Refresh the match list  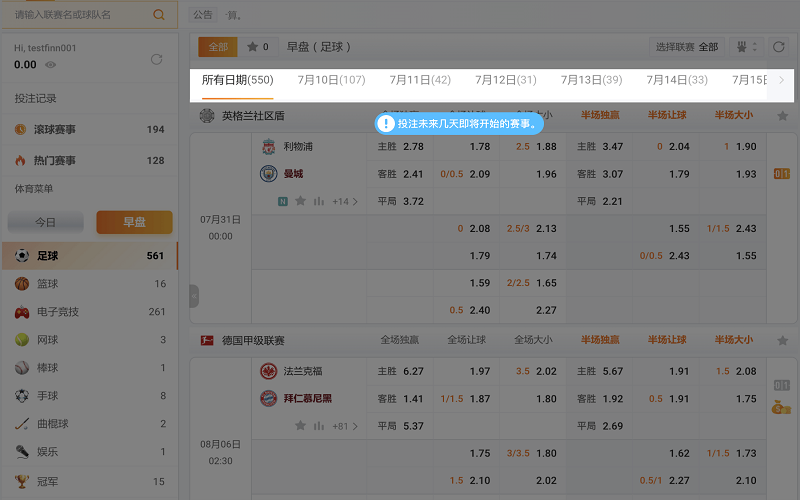click(x=779, y=47)
